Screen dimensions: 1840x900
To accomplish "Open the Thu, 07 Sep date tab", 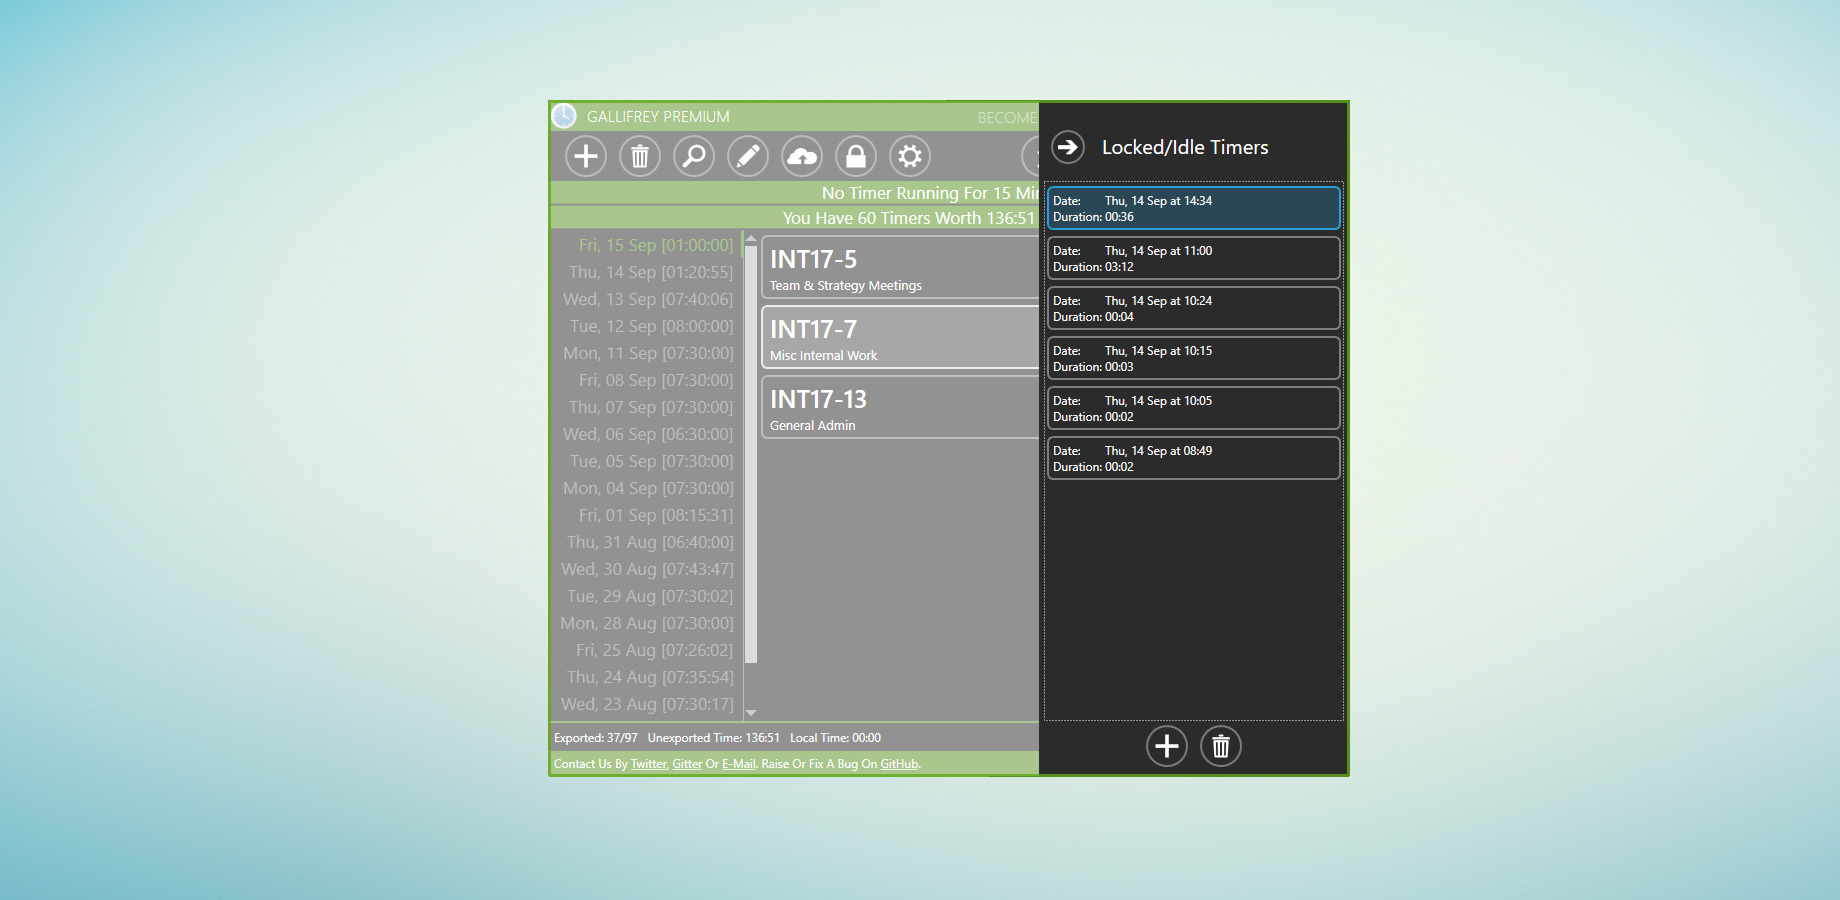I will pos(651,407).
